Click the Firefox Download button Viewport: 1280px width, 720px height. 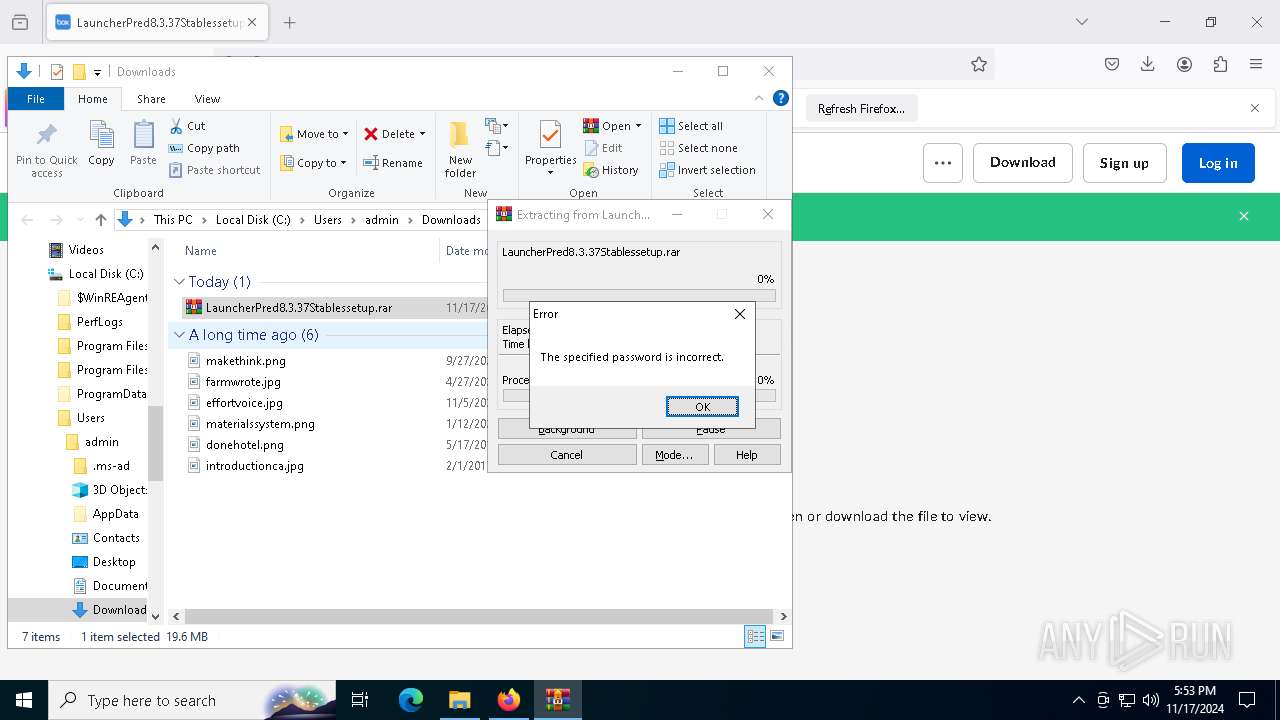tap(1023, 163)
